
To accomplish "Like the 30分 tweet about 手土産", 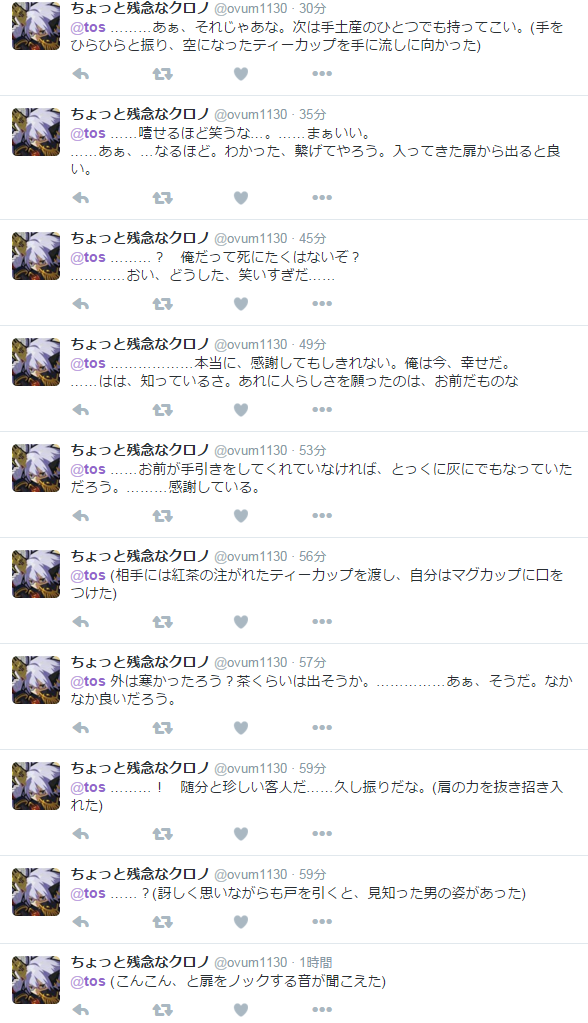I will tap(241, 74).
